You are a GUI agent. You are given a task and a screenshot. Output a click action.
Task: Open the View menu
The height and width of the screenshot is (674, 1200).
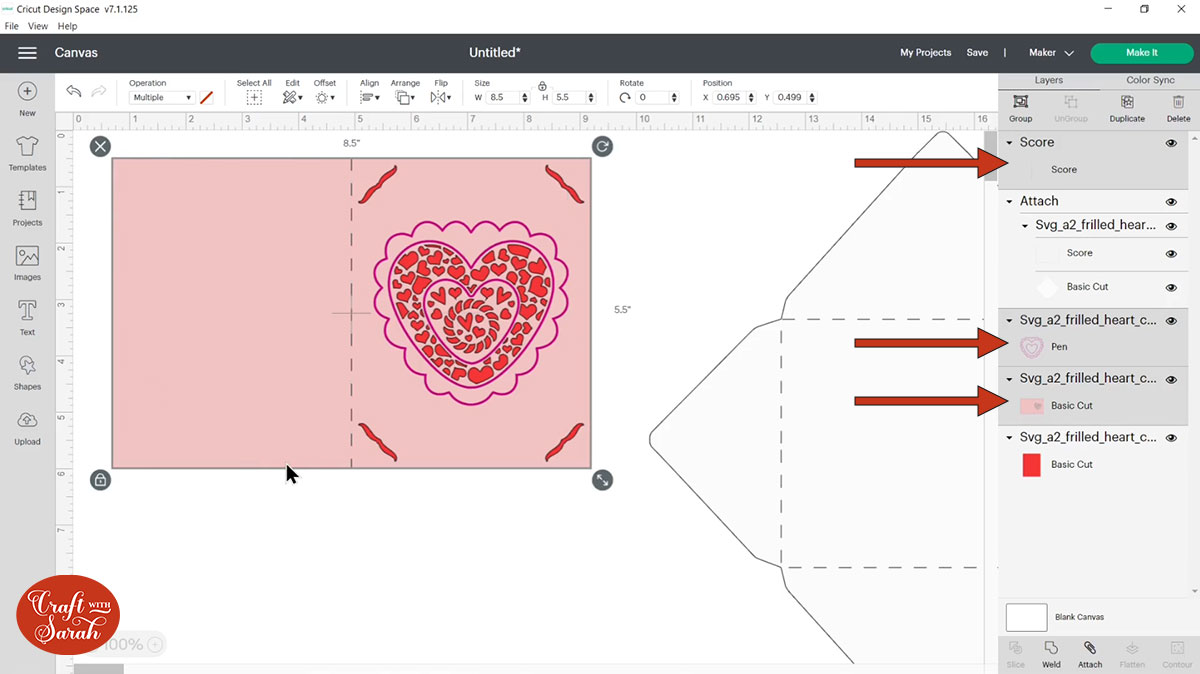38,26
